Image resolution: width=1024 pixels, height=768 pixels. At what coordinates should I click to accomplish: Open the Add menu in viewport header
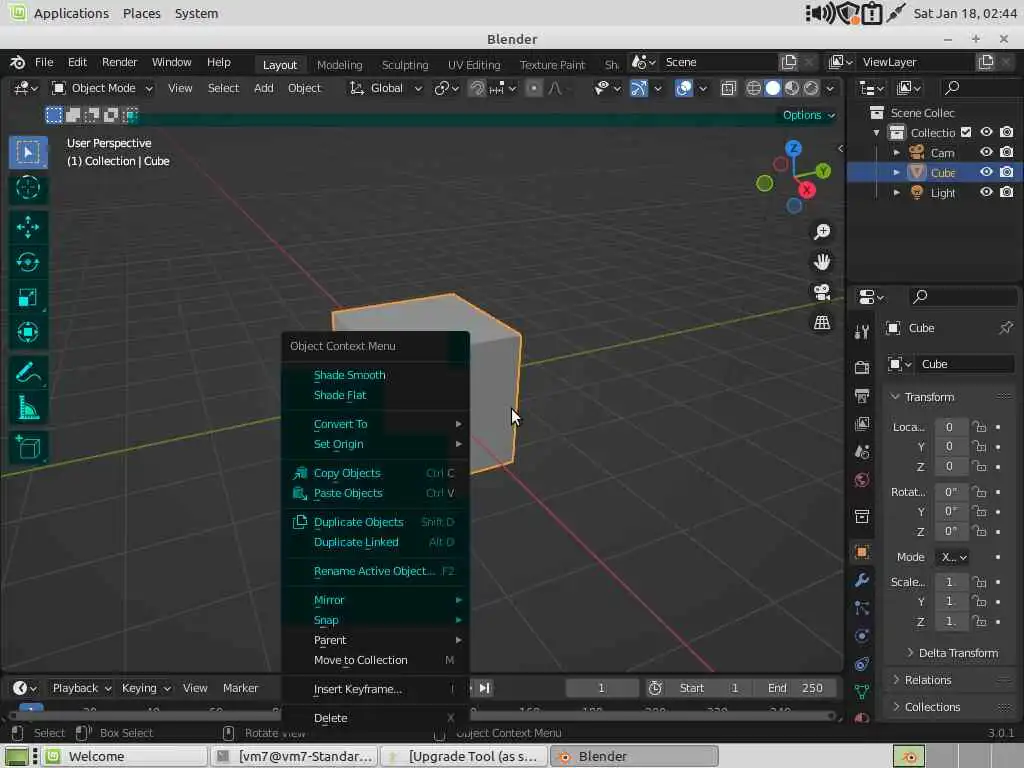(263, 88)
